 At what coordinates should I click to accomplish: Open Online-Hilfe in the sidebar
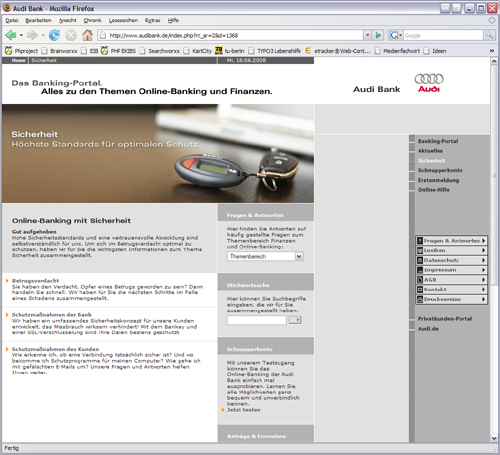click(434, 190)
